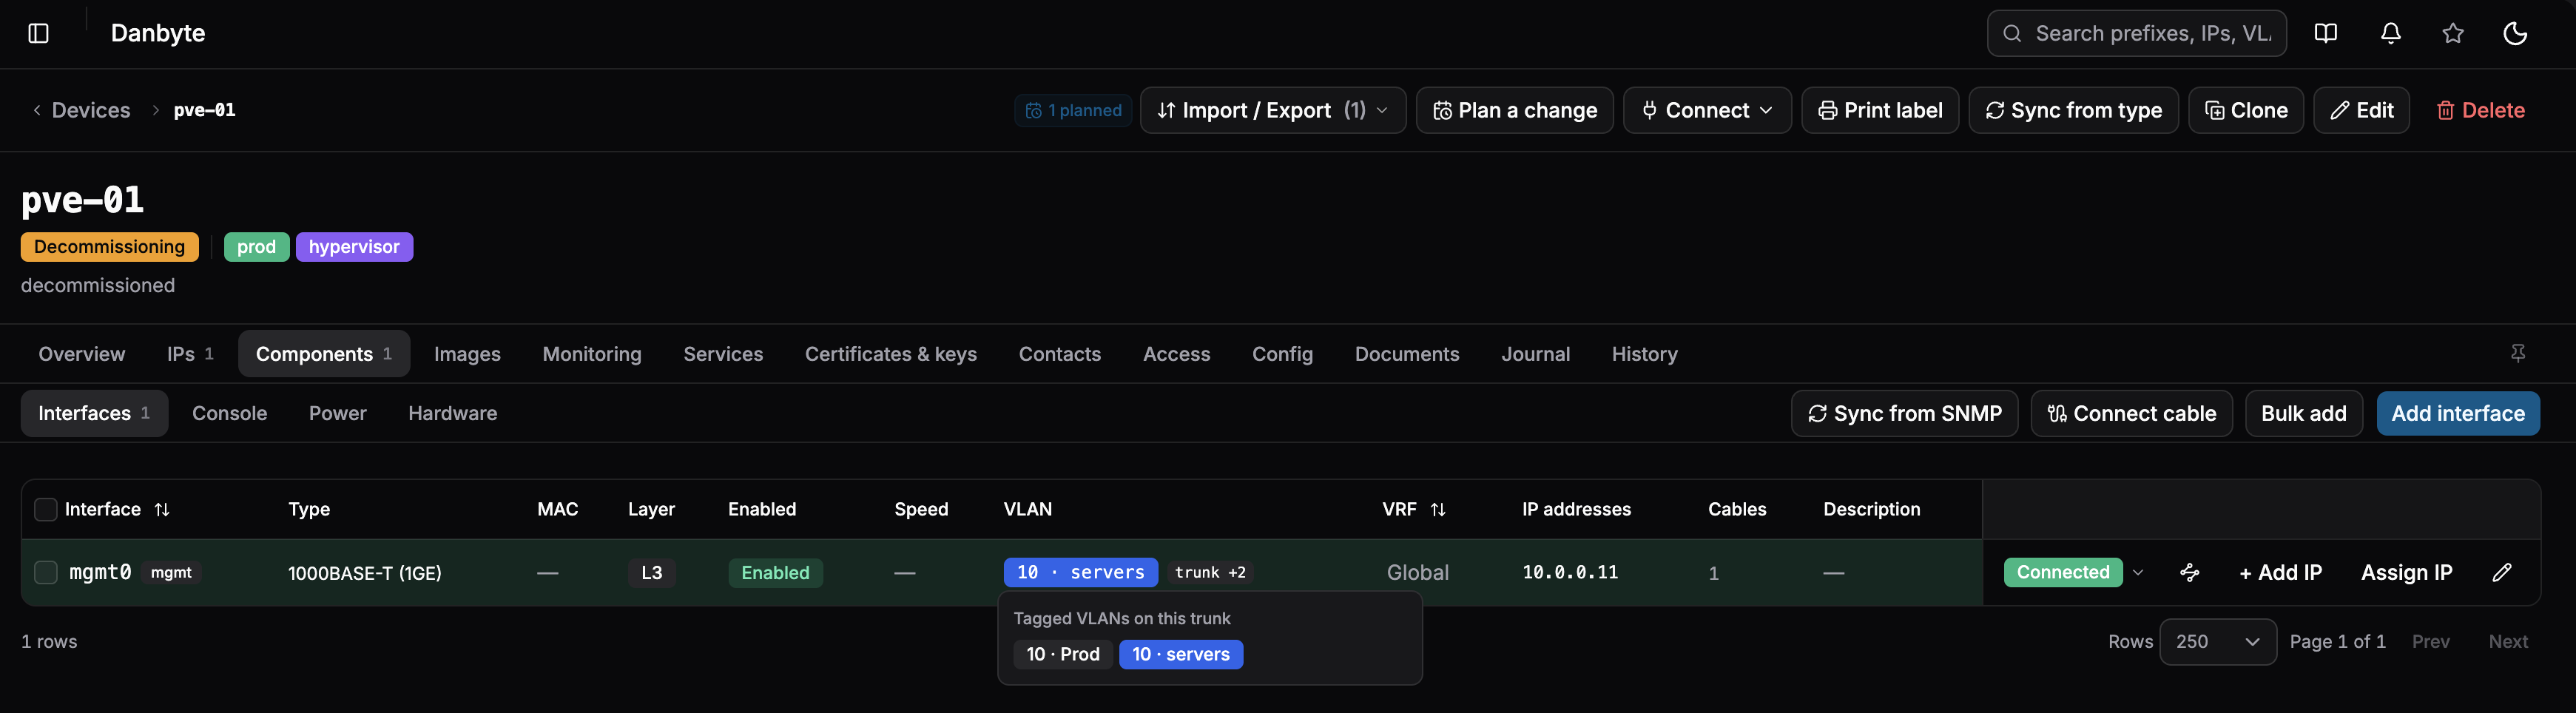Click the favorites star icon
Viewport: 2576px width, 713px height.
click(2453, 33)
